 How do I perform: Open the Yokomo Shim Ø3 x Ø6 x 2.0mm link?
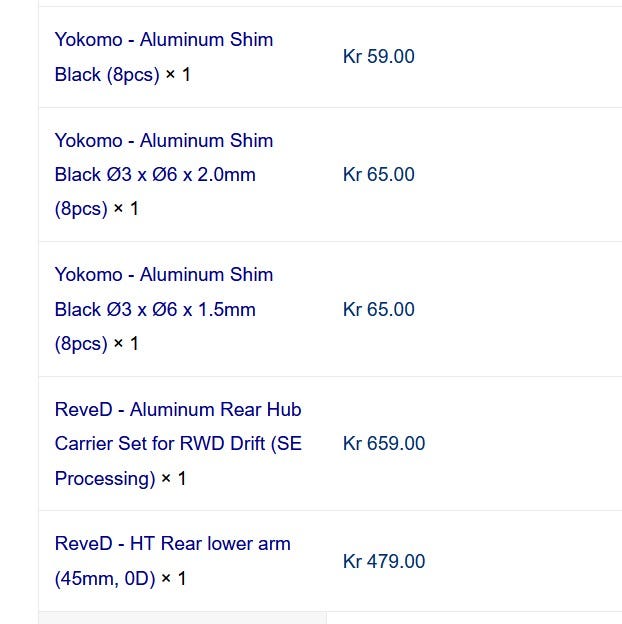pos(164,174)
